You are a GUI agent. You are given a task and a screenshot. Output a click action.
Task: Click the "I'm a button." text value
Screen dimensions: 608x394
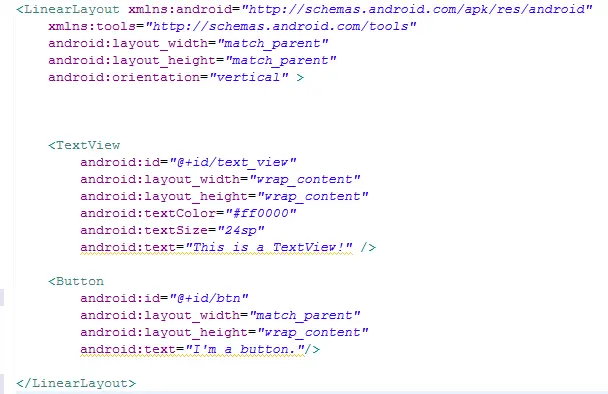coord(245,349)
